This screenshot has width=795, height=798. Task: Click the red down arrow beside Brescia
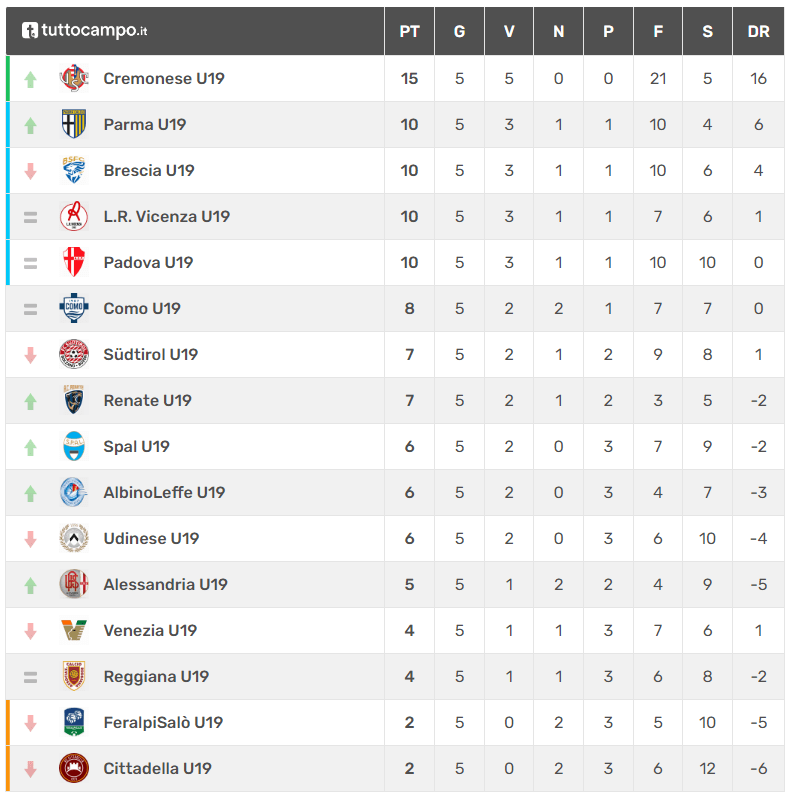[31, 172]
